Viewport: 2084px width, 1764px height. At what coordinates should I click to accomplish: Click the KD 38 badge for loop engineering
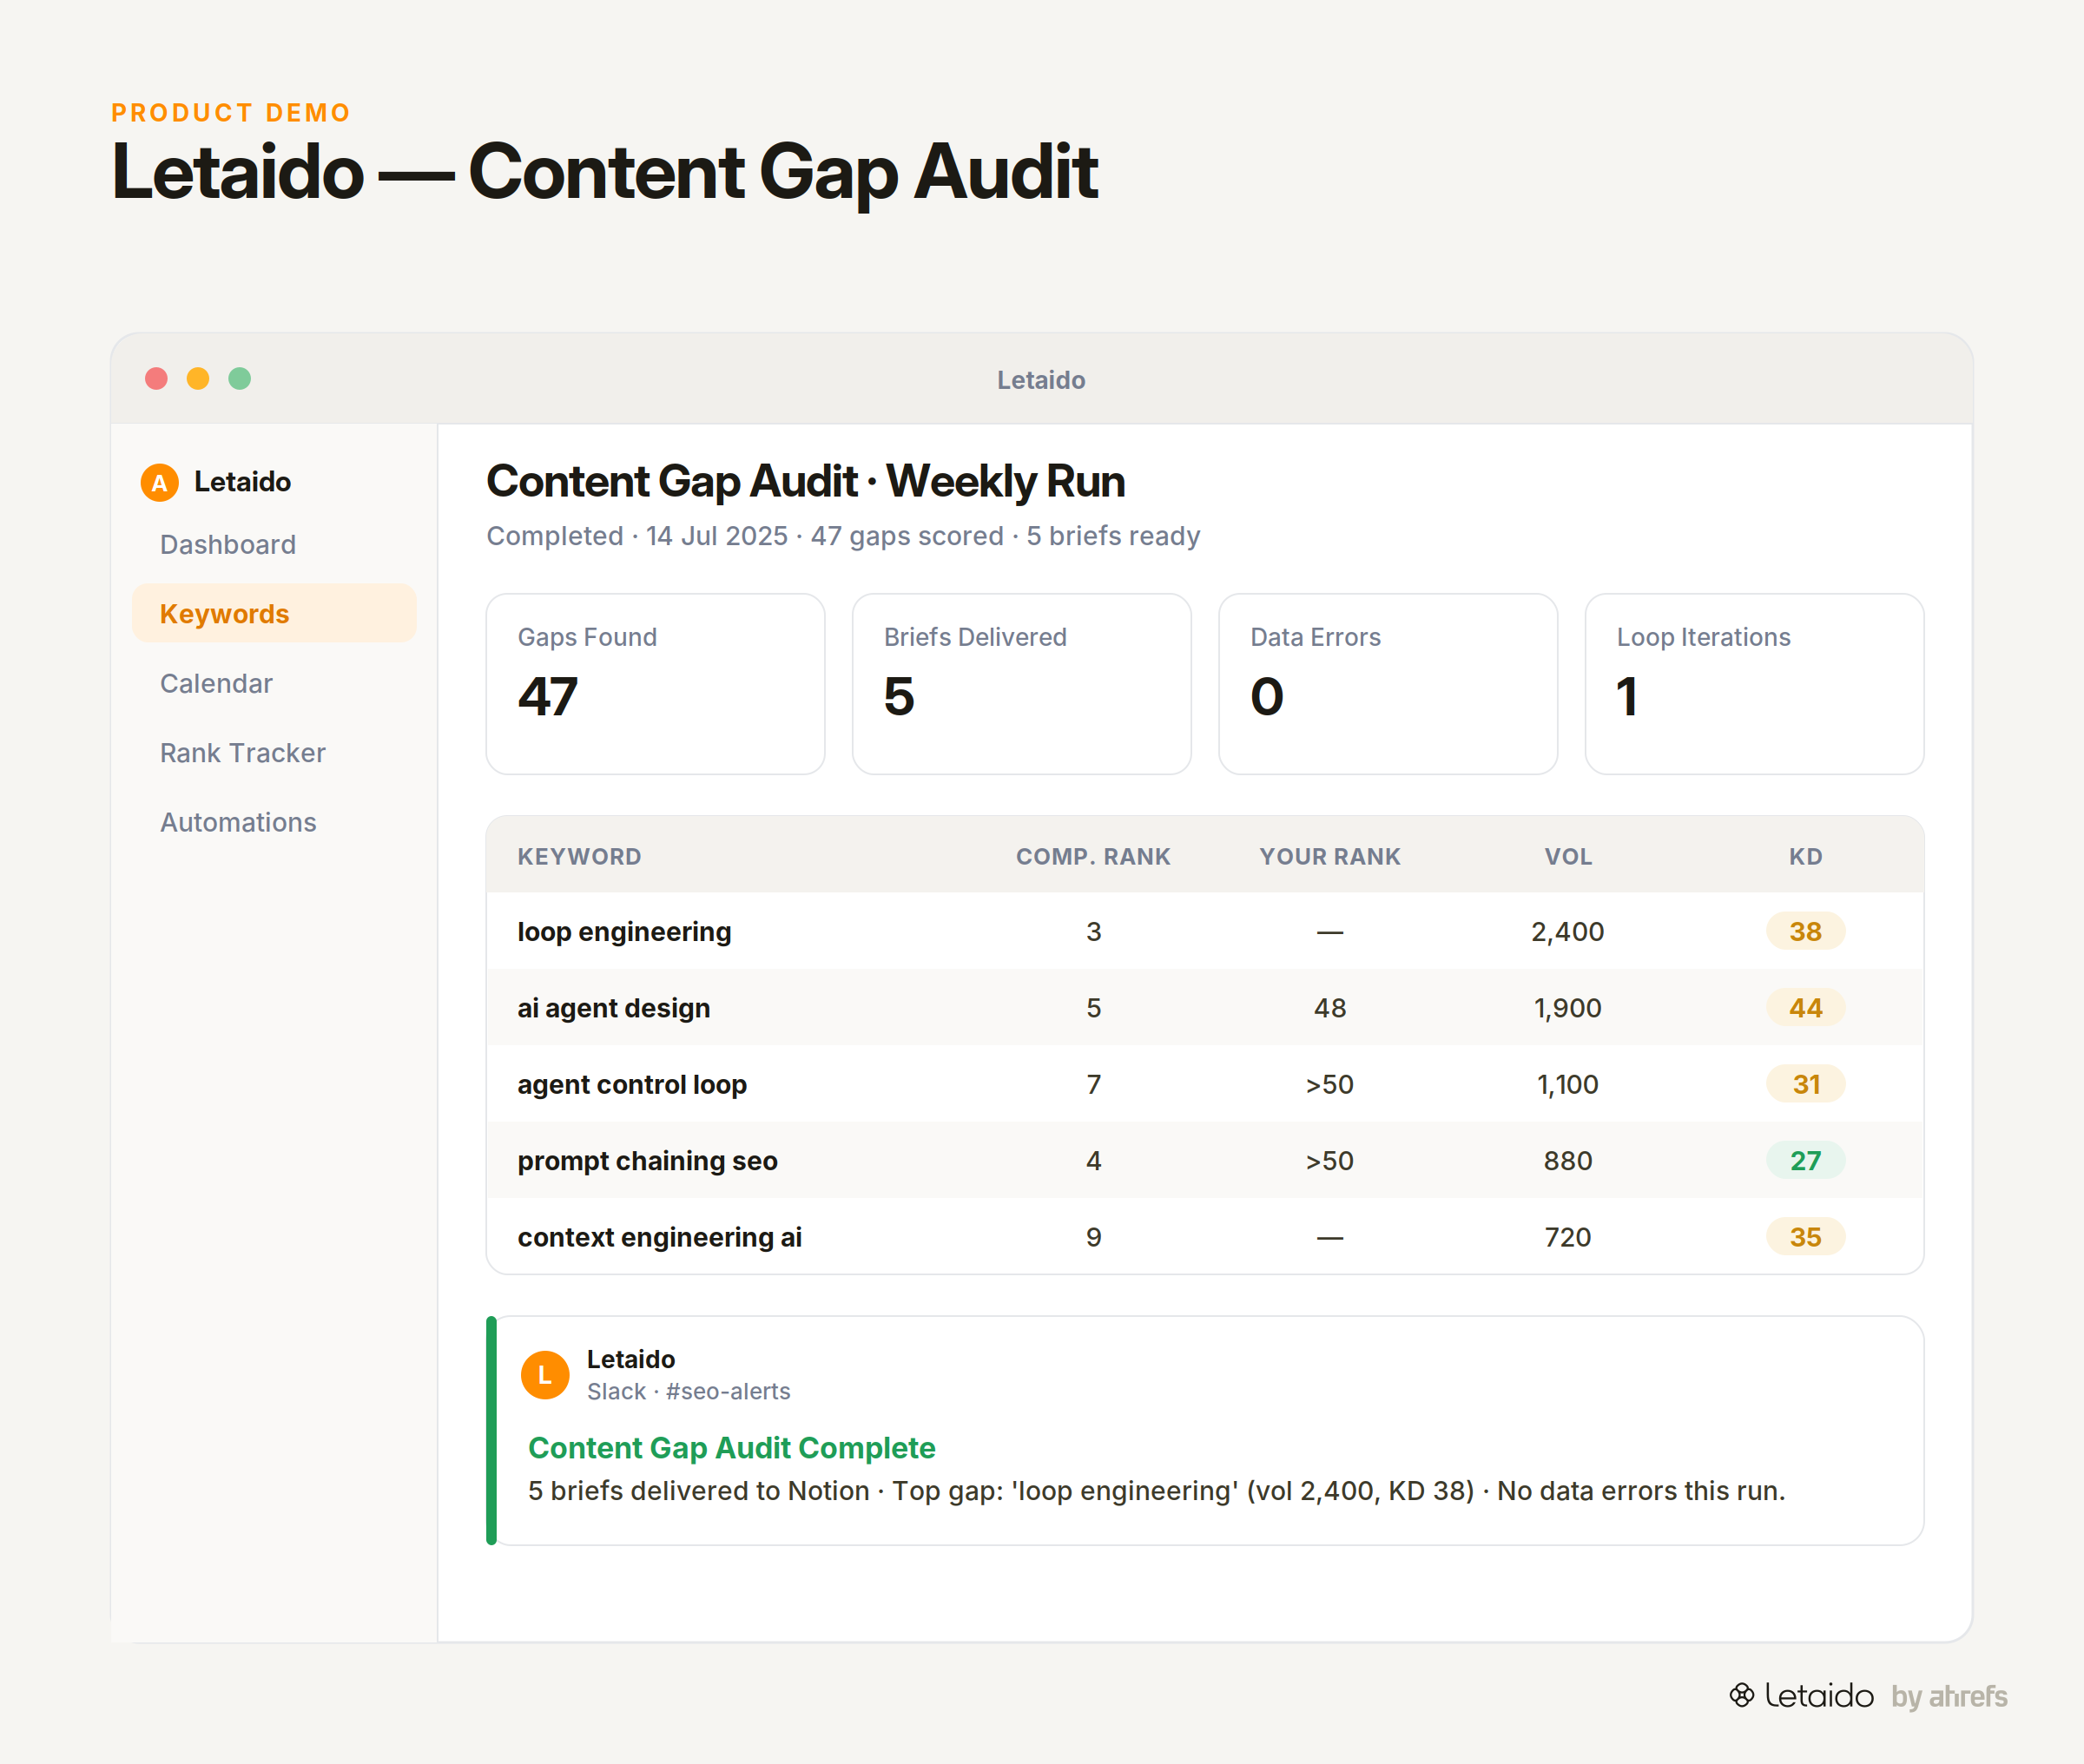click(1805, 931)
